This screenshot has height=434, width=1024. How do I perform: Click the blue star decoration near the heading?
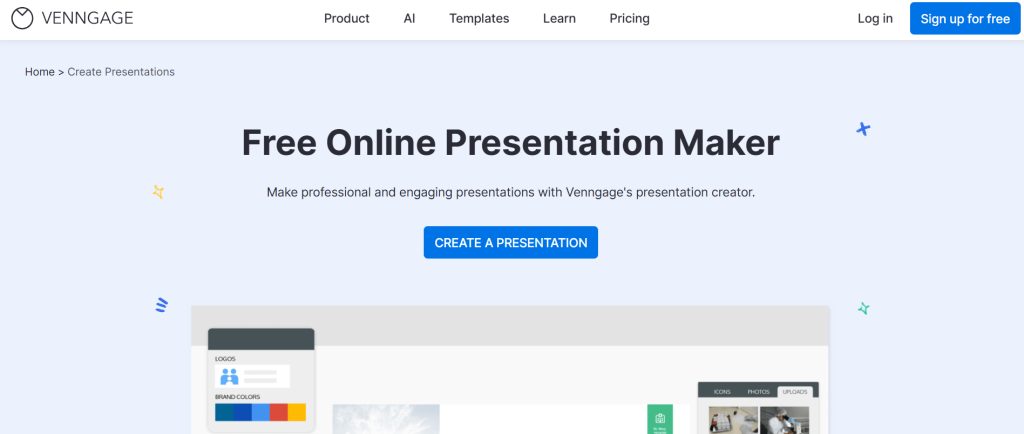(x=863, y=129)
